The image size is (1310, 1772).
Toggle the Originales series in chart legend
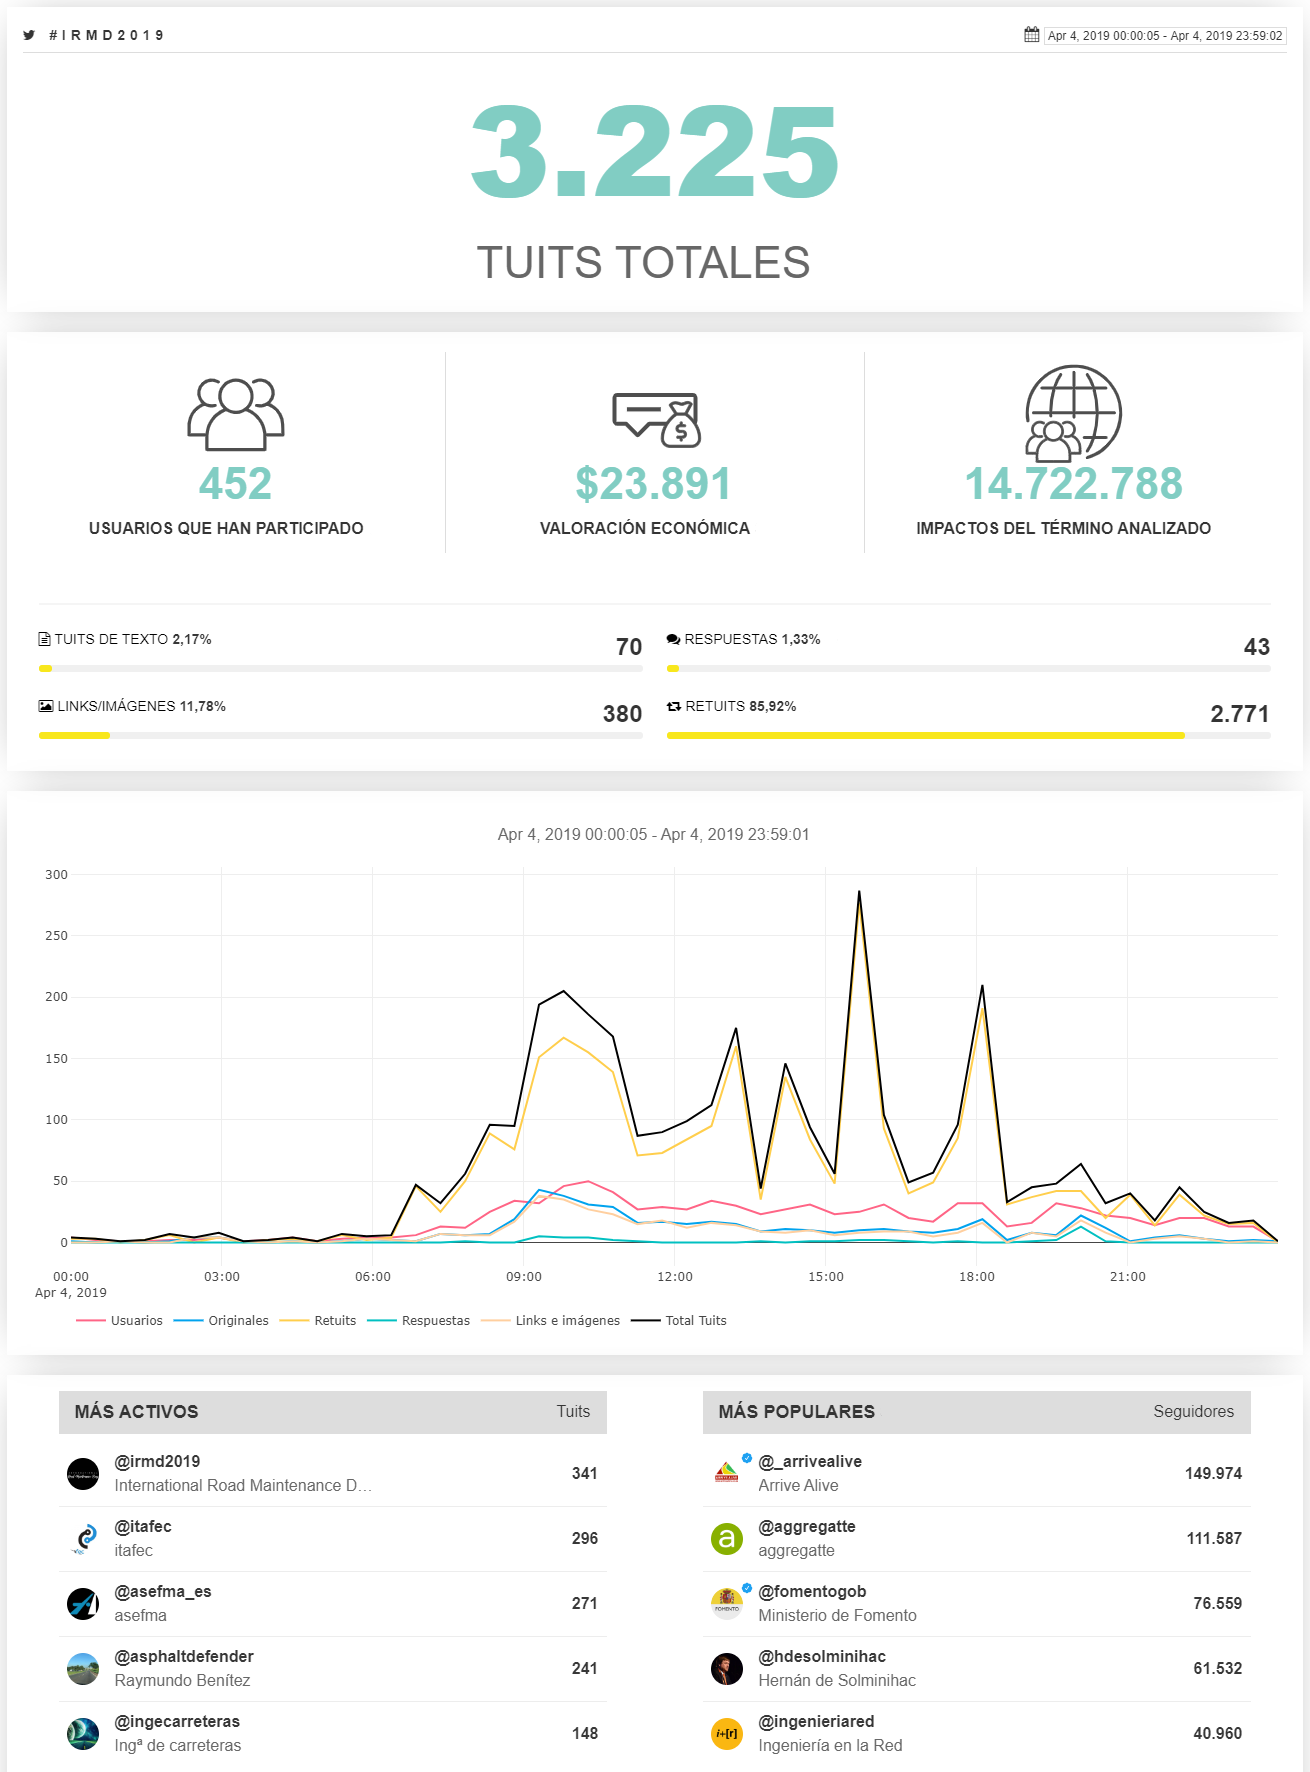(221, 1321)
